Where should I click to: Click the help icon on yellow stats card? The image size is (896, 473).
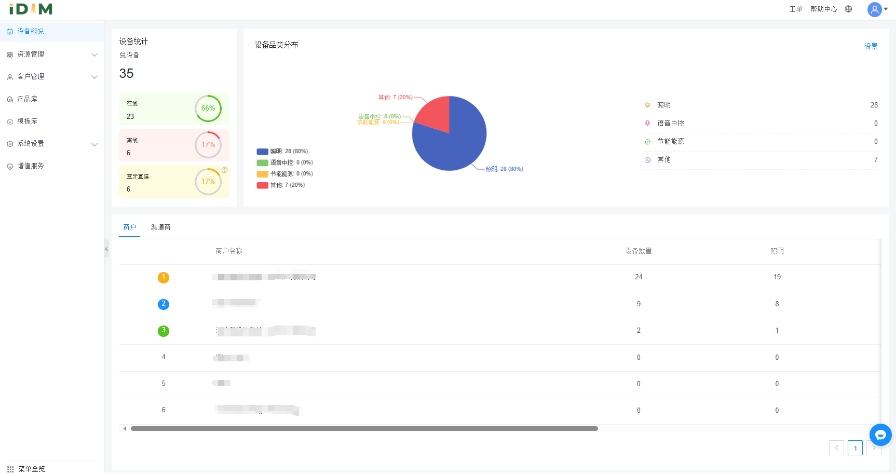click(x=225, y=170)
